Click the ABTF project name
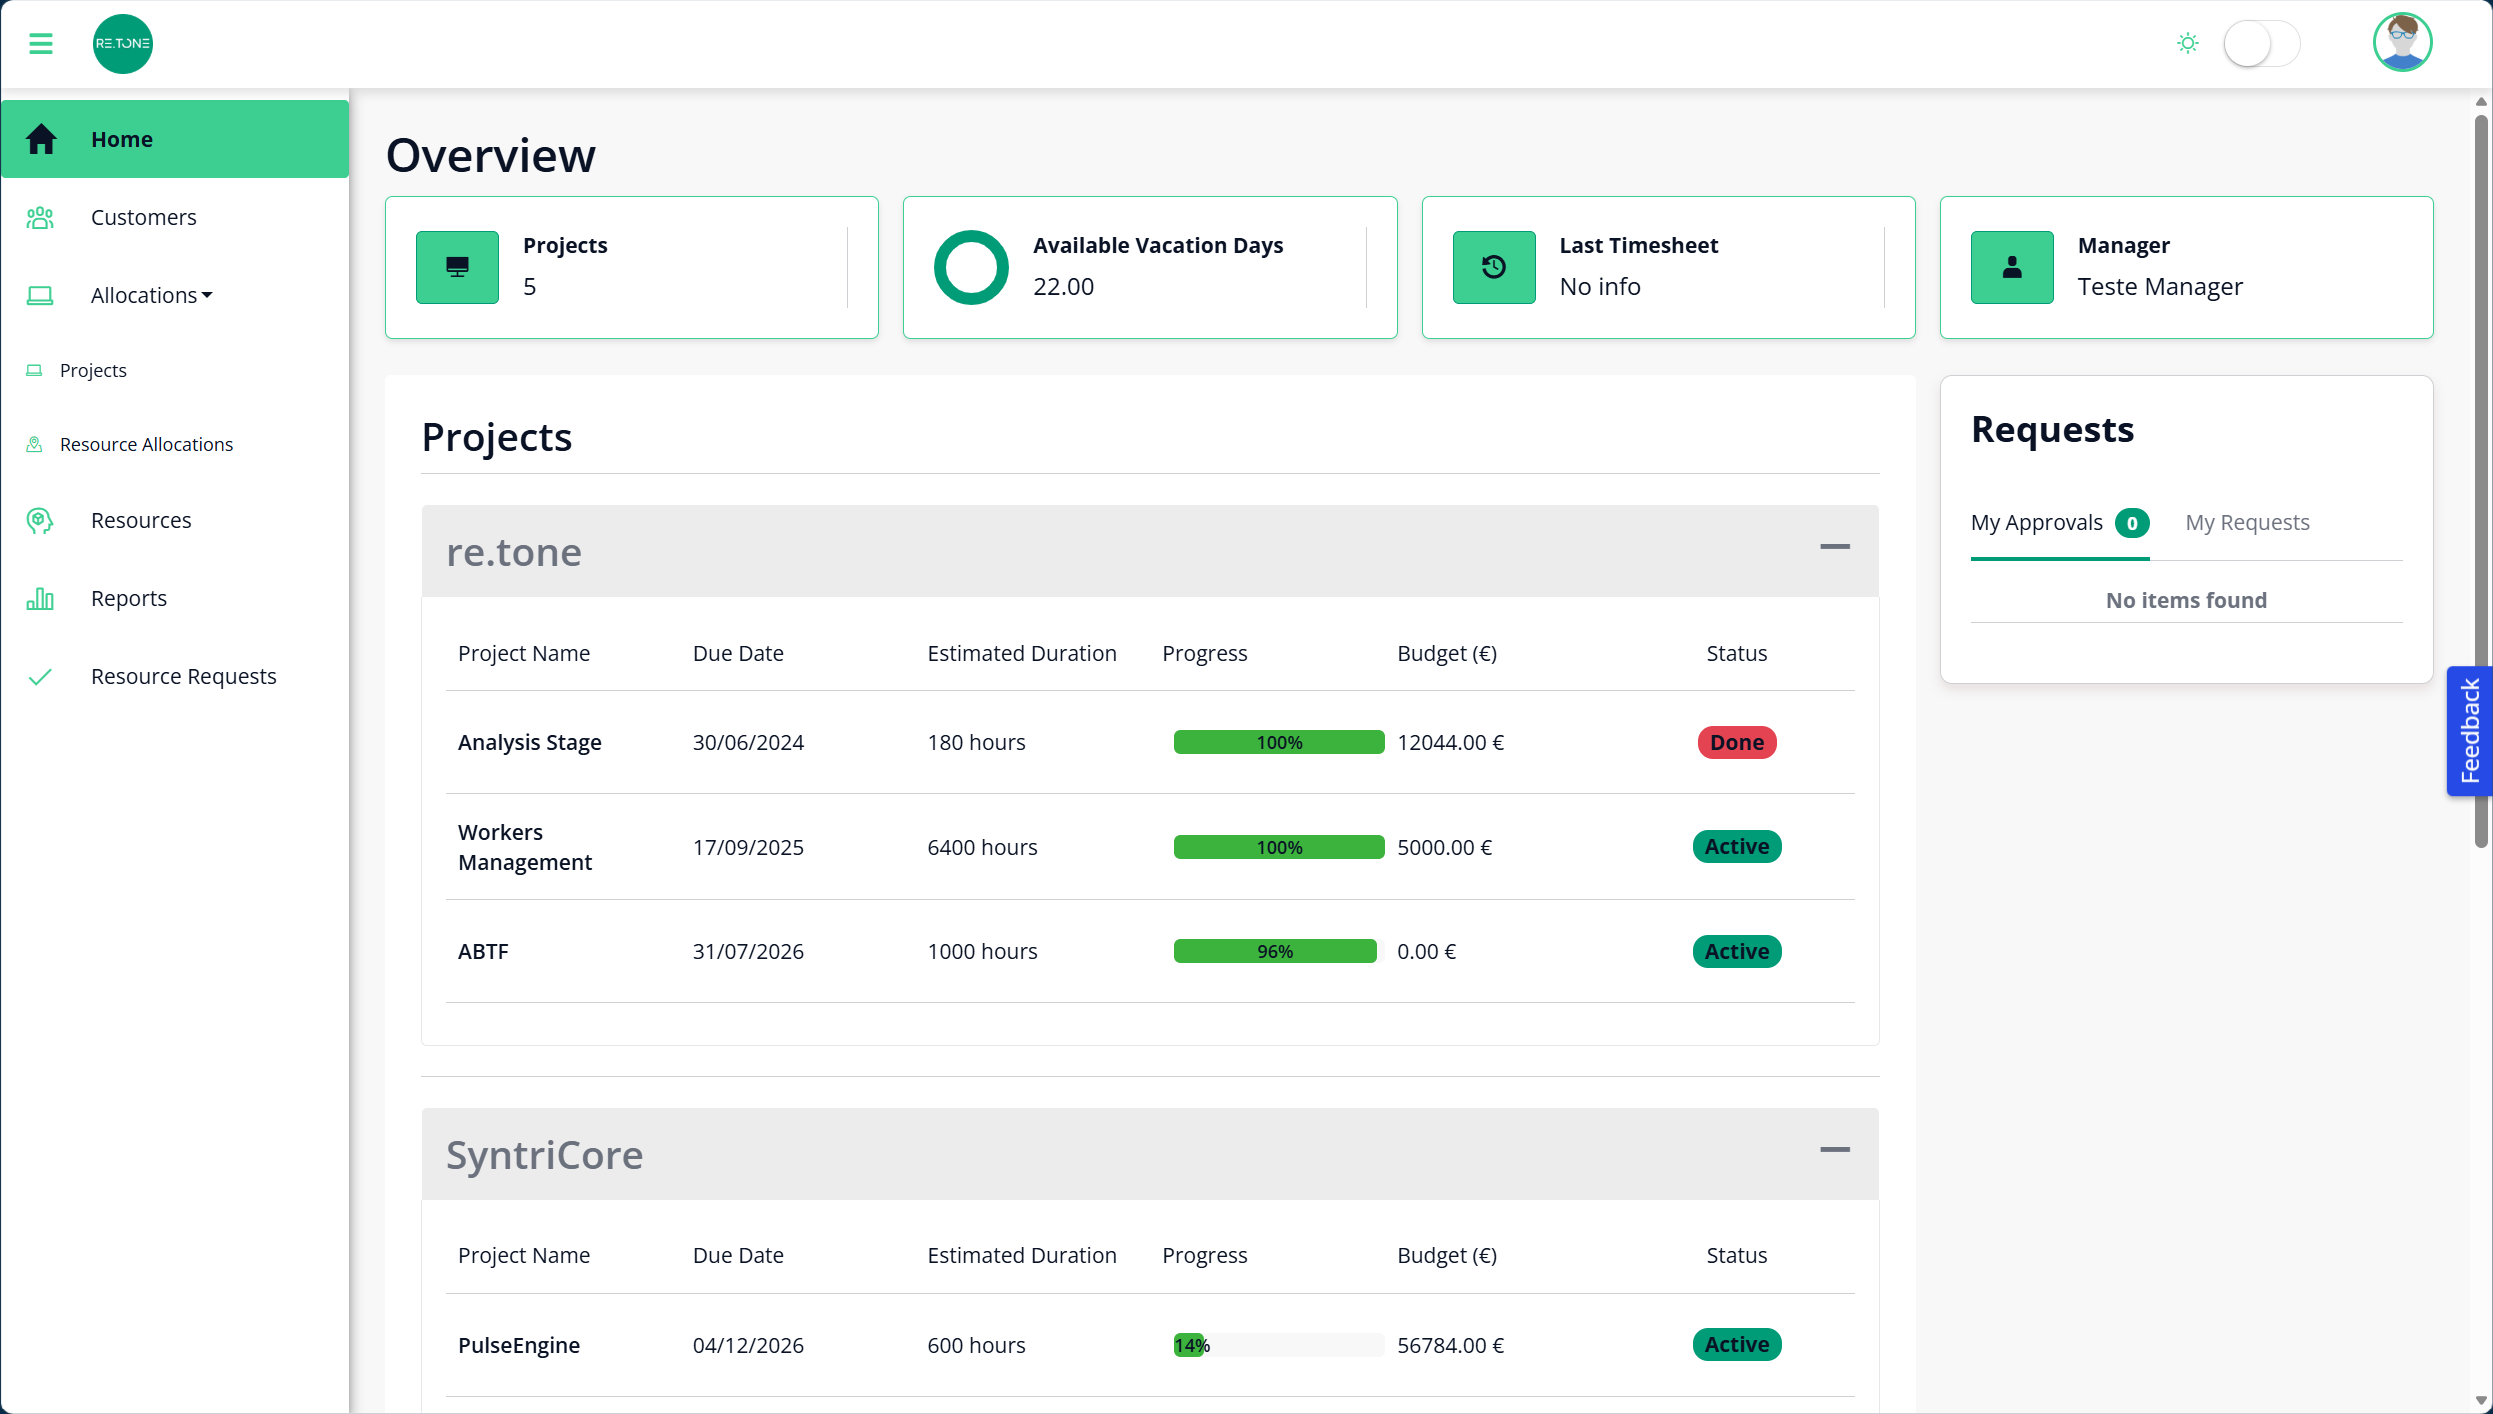Image resolution: width=2493 pixels, height=1414 pixels. click(483, 951)
